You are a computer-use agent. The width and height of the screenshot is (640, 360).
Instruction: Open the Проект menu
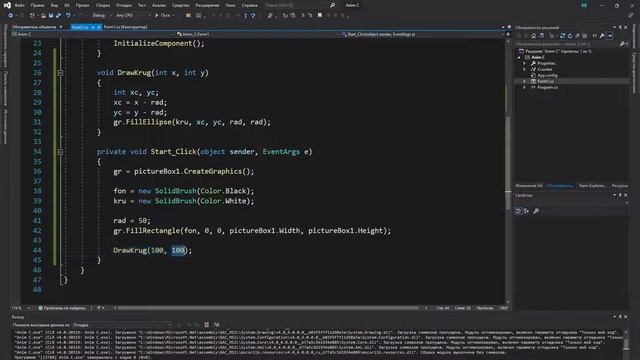(x=82, y=5)
